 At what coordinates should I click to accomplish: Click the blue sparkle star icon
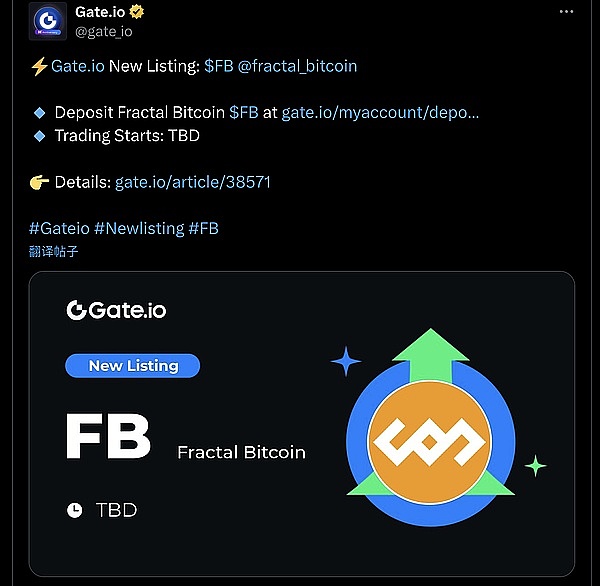coord(345,361)
